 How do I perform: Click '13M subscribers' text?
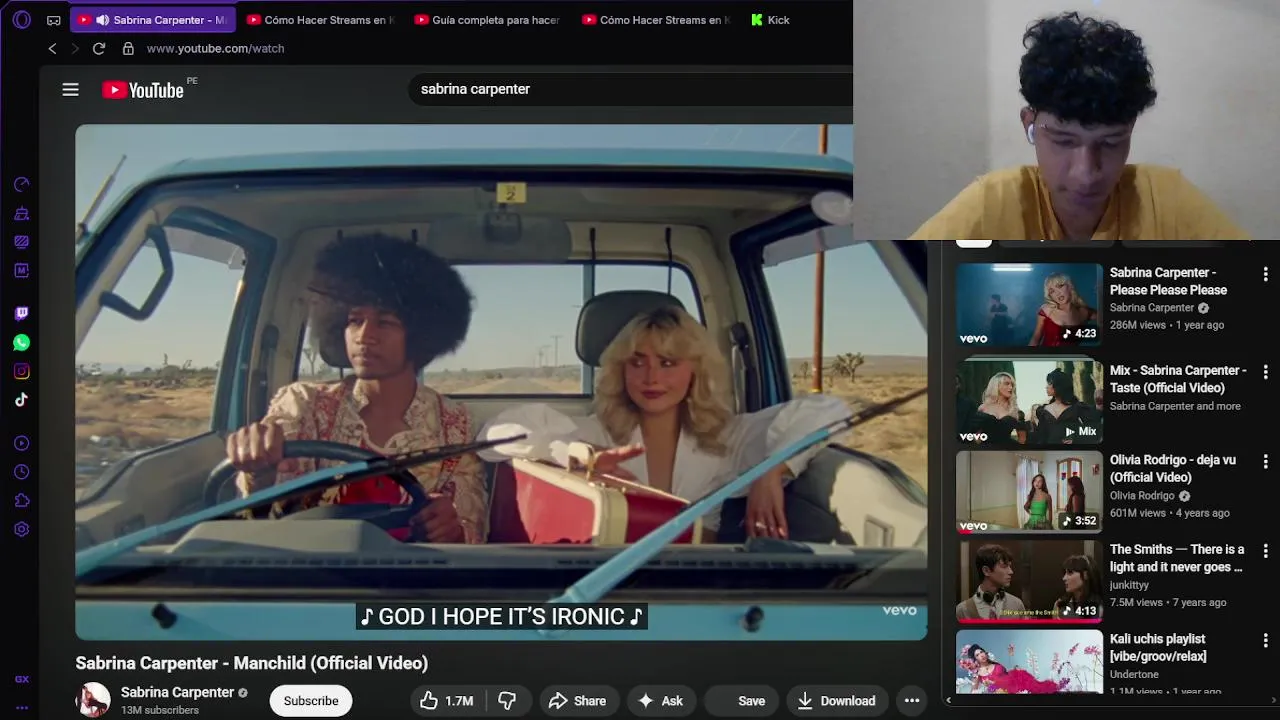[x=160, y=710]
